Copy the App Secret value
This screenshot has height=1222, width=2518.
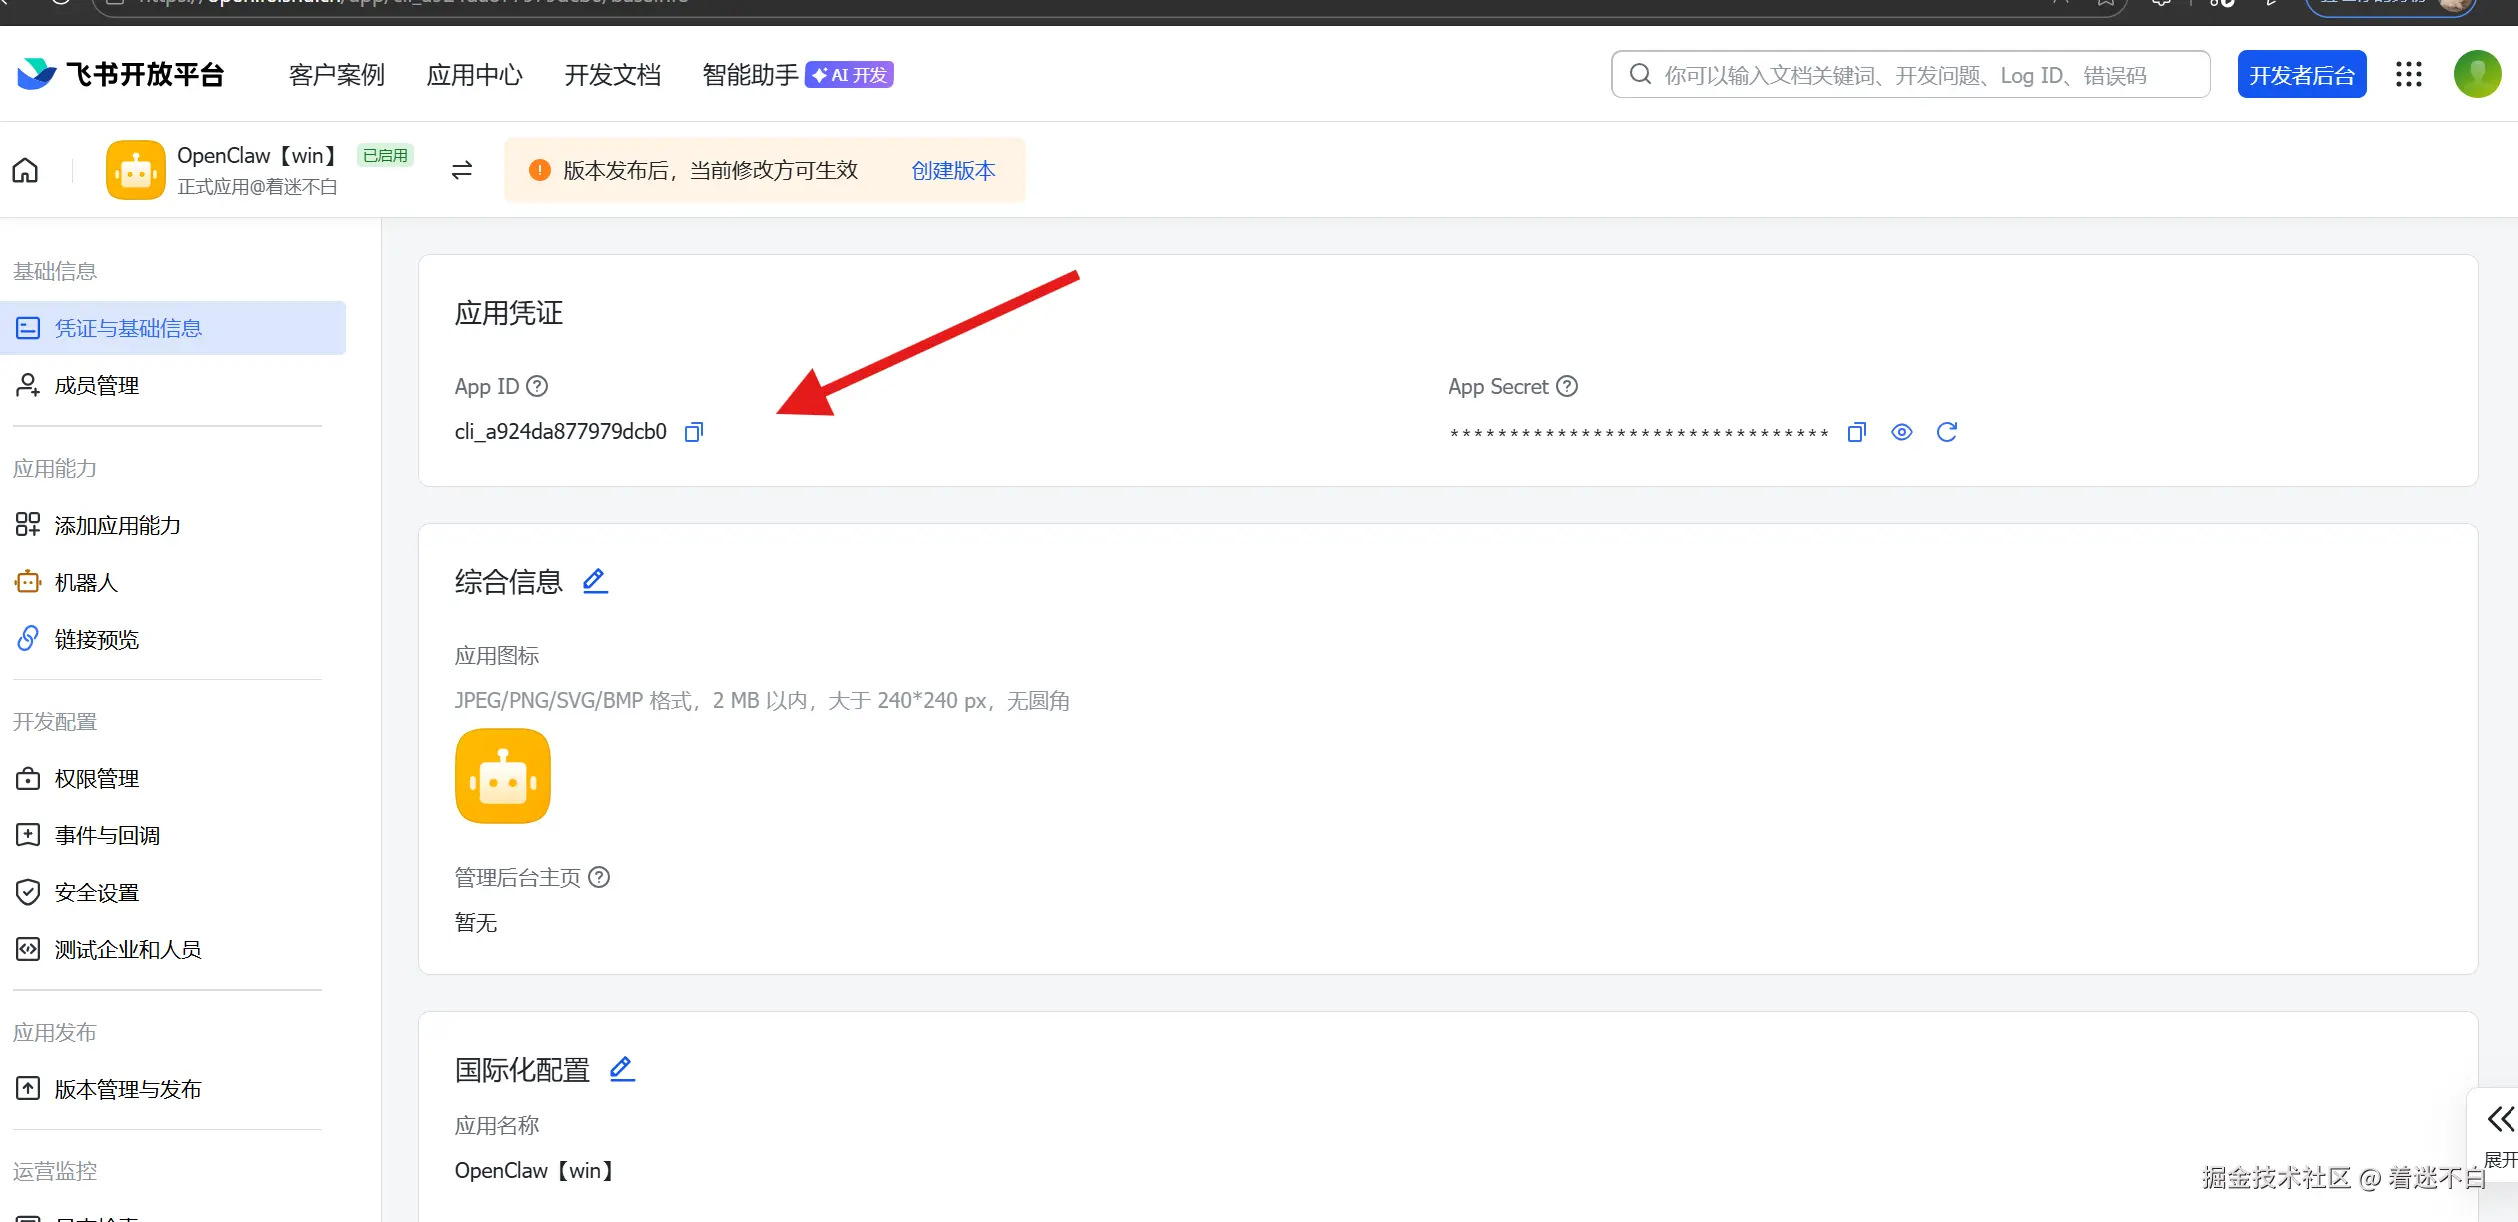click(x=1856, y=432)
